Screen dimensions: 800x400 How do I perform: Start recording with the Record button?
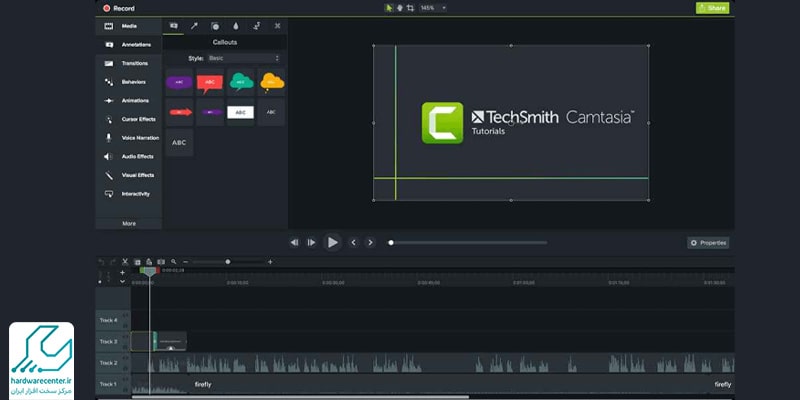(118, 8)
